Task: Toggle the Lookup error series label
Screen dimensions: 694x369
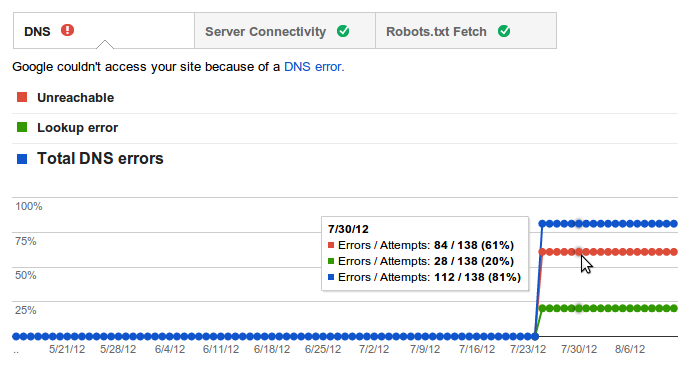Action: 77,127
